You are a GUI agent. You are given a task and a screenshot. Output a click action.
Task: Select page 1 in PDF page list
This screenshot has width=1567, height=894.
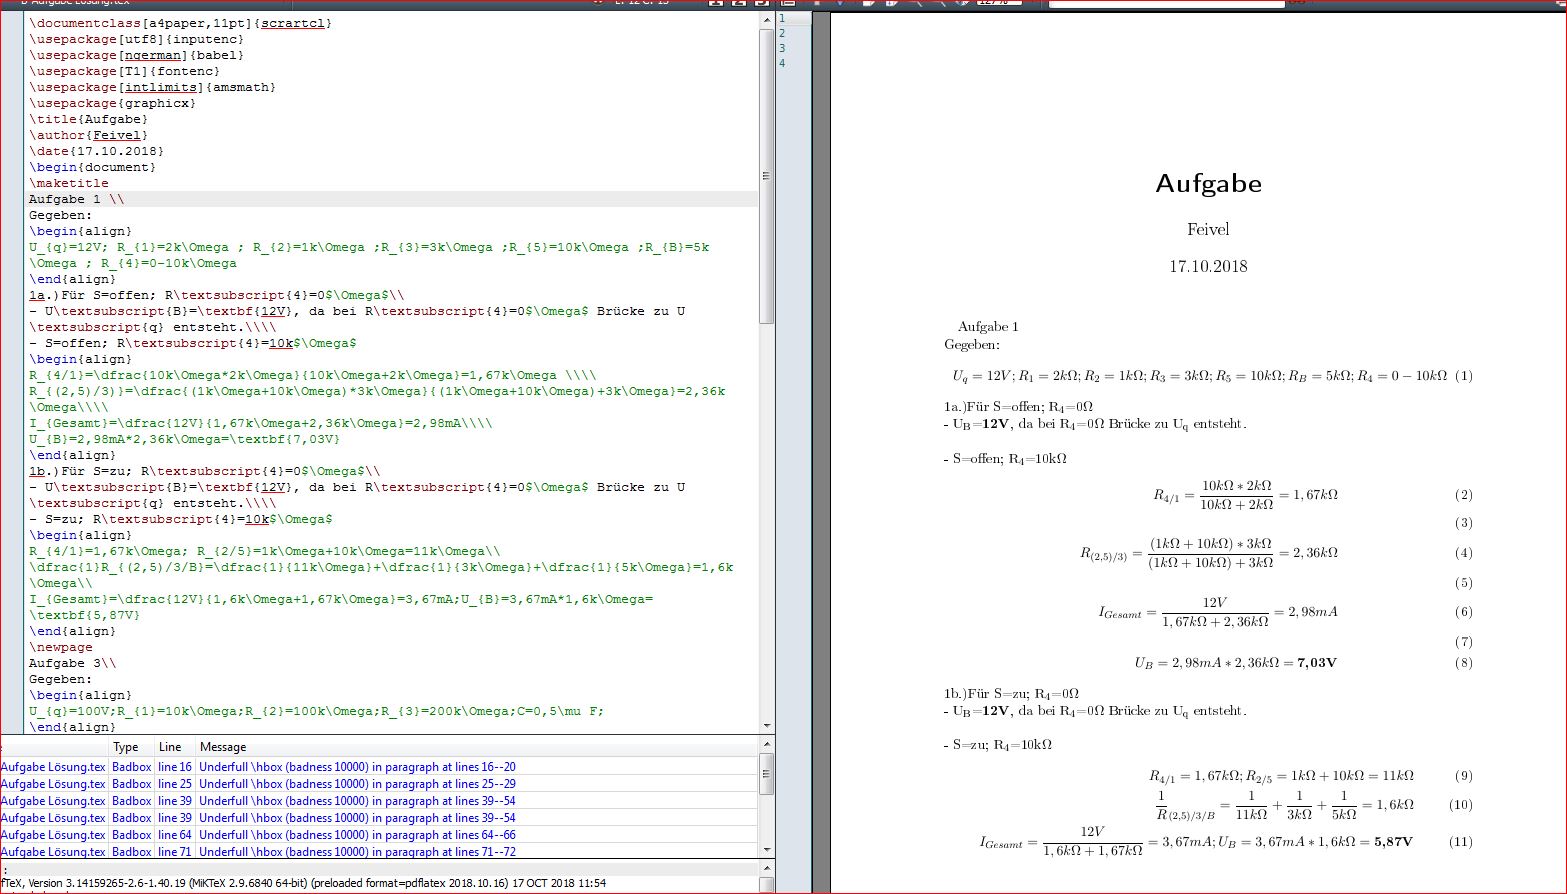[x=782, y=18]
